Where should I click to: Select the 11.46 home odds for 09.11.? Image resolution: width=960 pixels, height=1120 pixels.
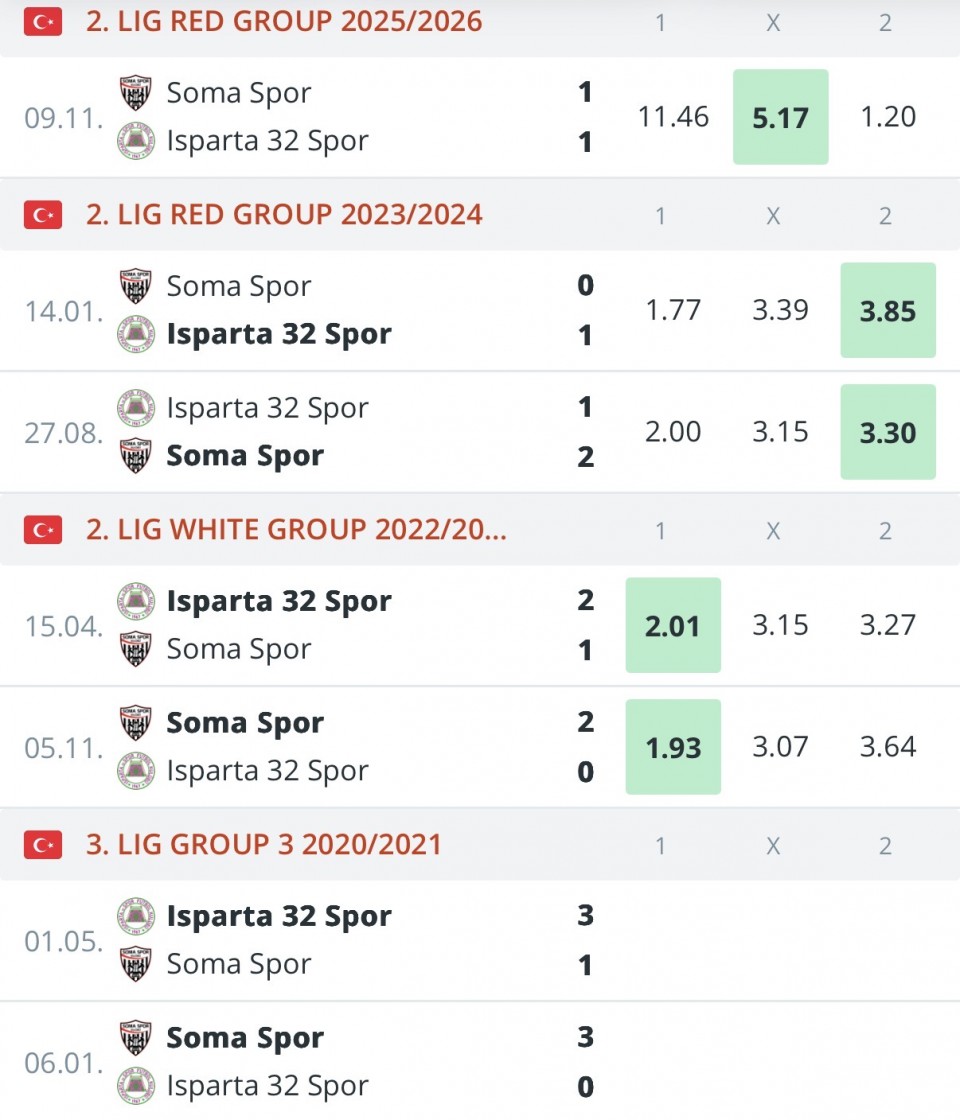coord(673,117)
